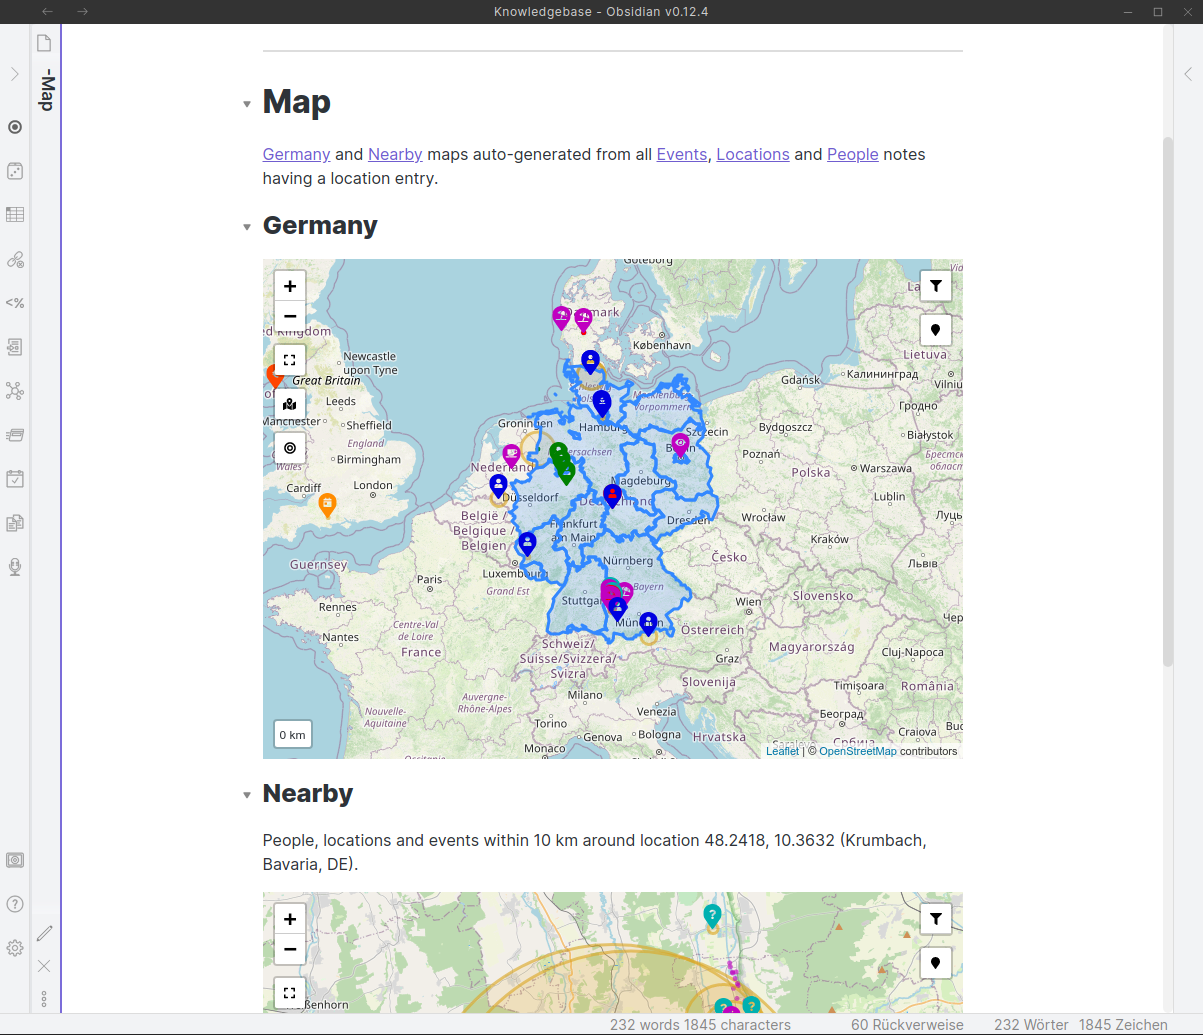Screen dimensions: 1203x1035
Task: Locate current GPS position on the map
Action: 289,448
